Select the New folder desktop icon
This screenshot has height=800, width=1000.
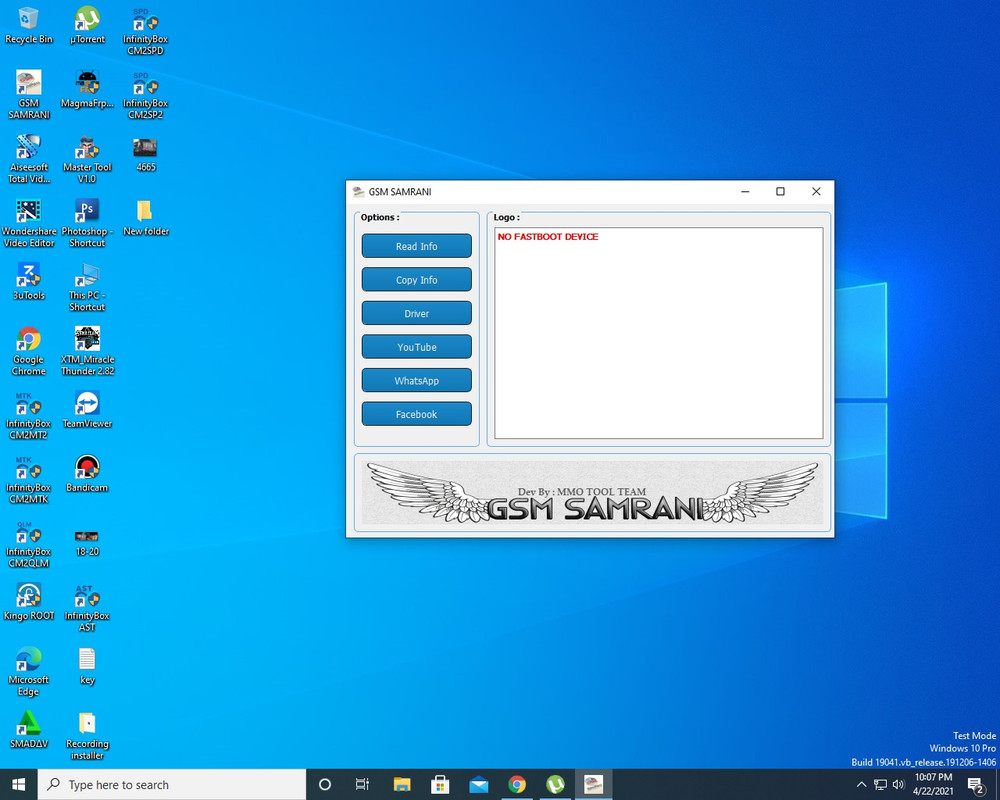coord(145,218)
